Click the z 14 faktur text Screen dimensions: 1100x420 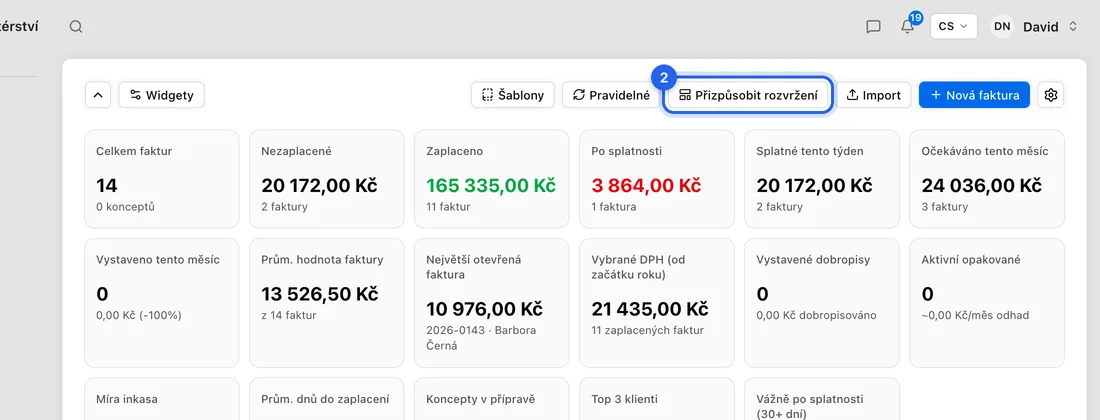pos(288,315)
